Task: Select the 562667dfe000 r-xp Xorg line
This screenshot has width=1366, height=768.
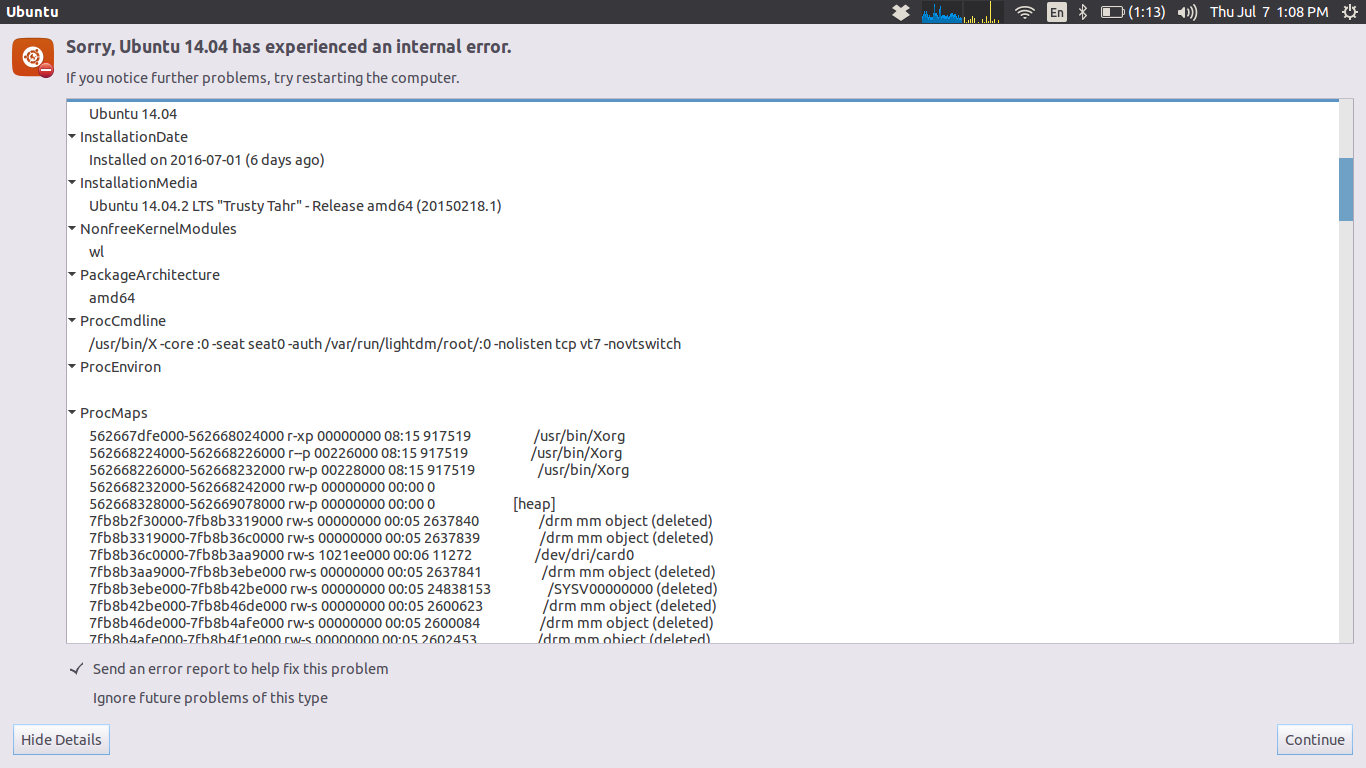Action: click(x=357, y=436)
